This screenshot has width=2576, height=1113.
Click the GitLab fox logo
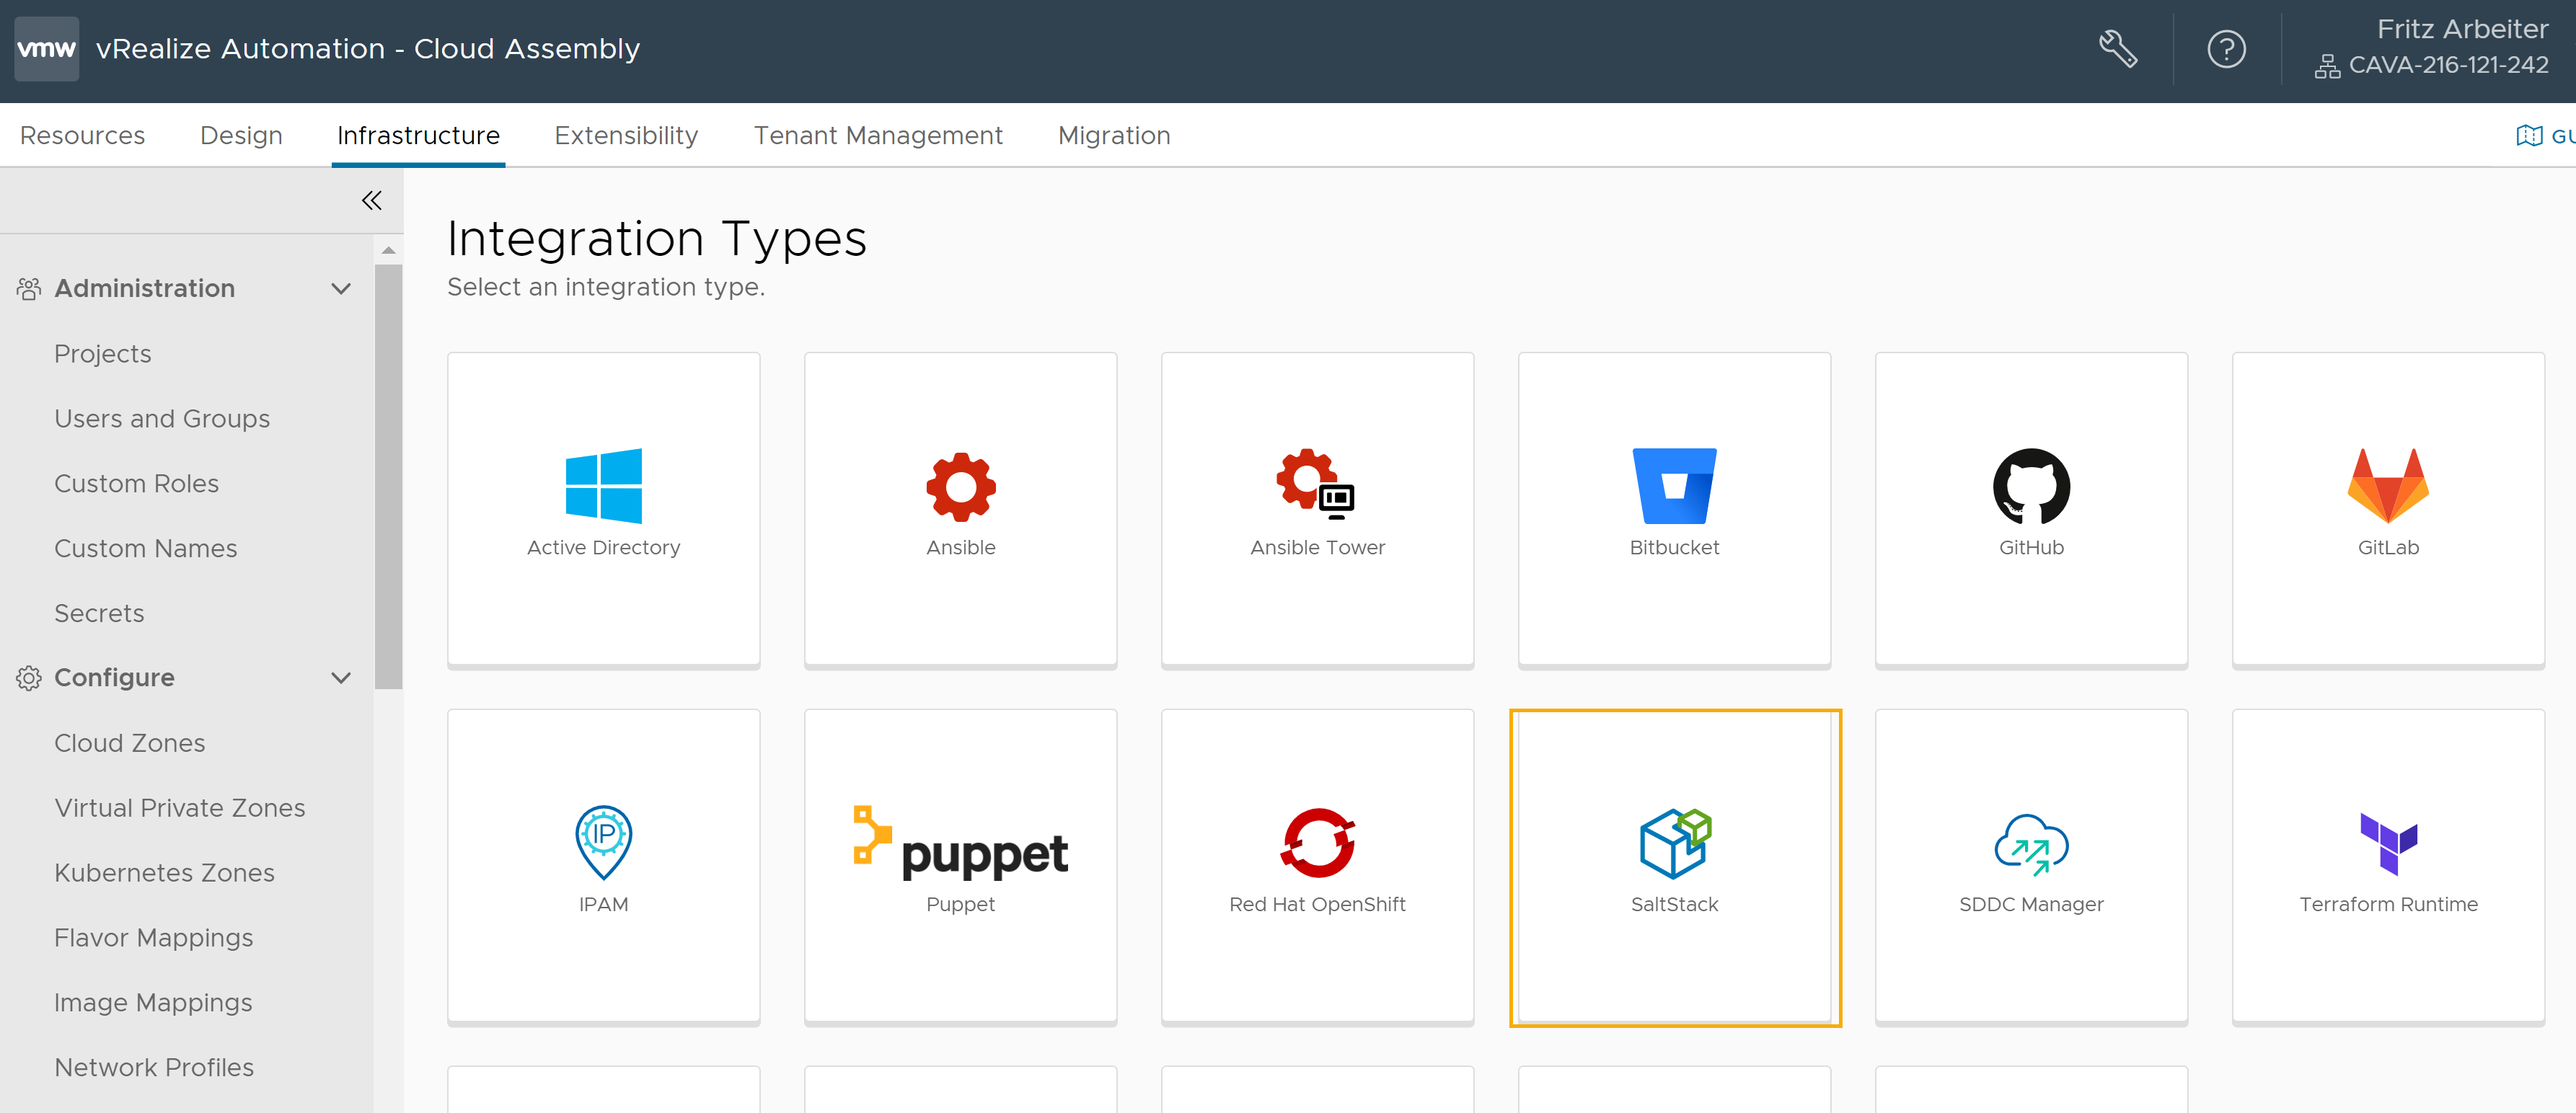click(x=2388, y=486)
